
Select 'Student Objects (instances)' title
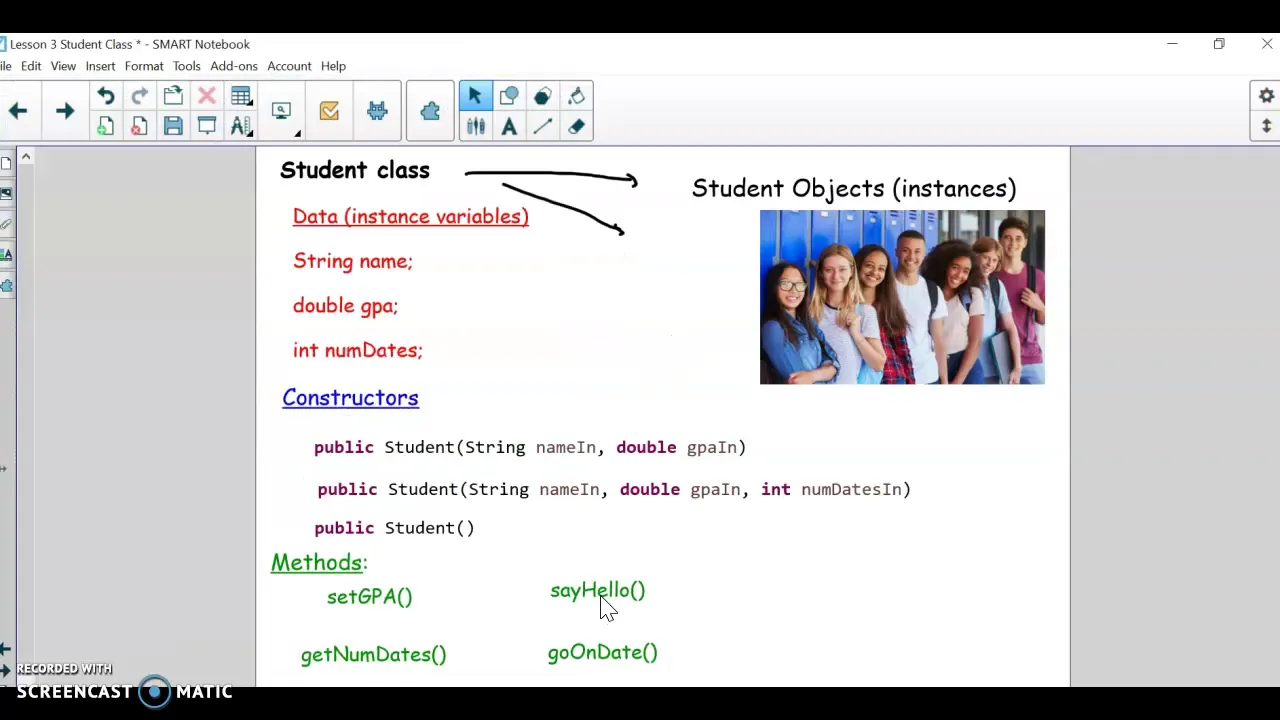[x=854, y=189]
